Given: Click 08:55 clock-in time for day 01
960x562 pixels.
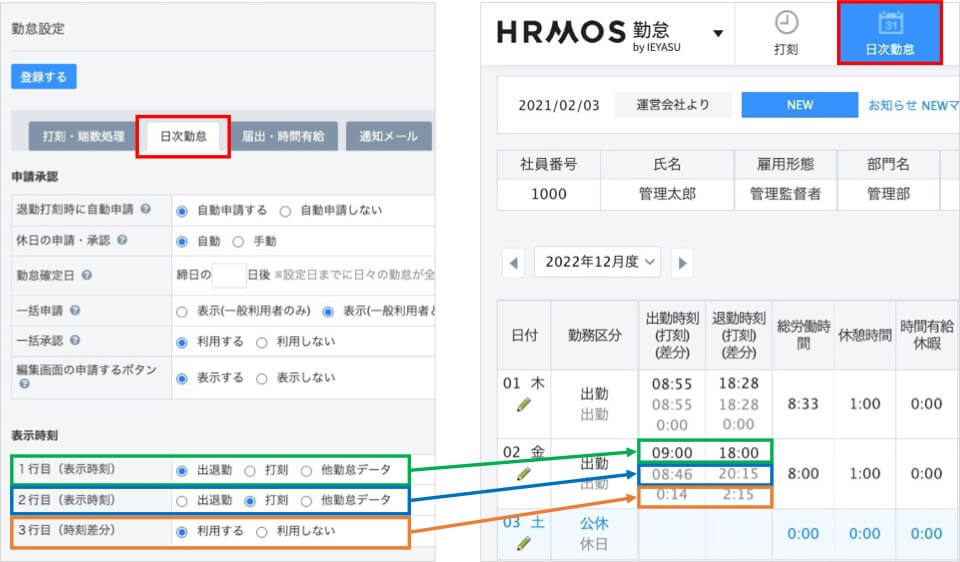Looking at the screenshot, I should click(x=672, y=384).
